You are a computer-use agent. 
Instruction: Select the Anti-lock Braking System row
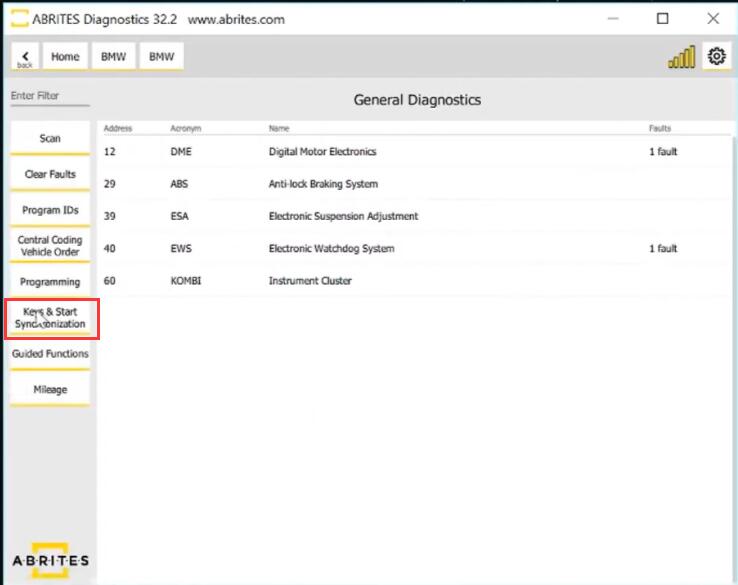415,184
